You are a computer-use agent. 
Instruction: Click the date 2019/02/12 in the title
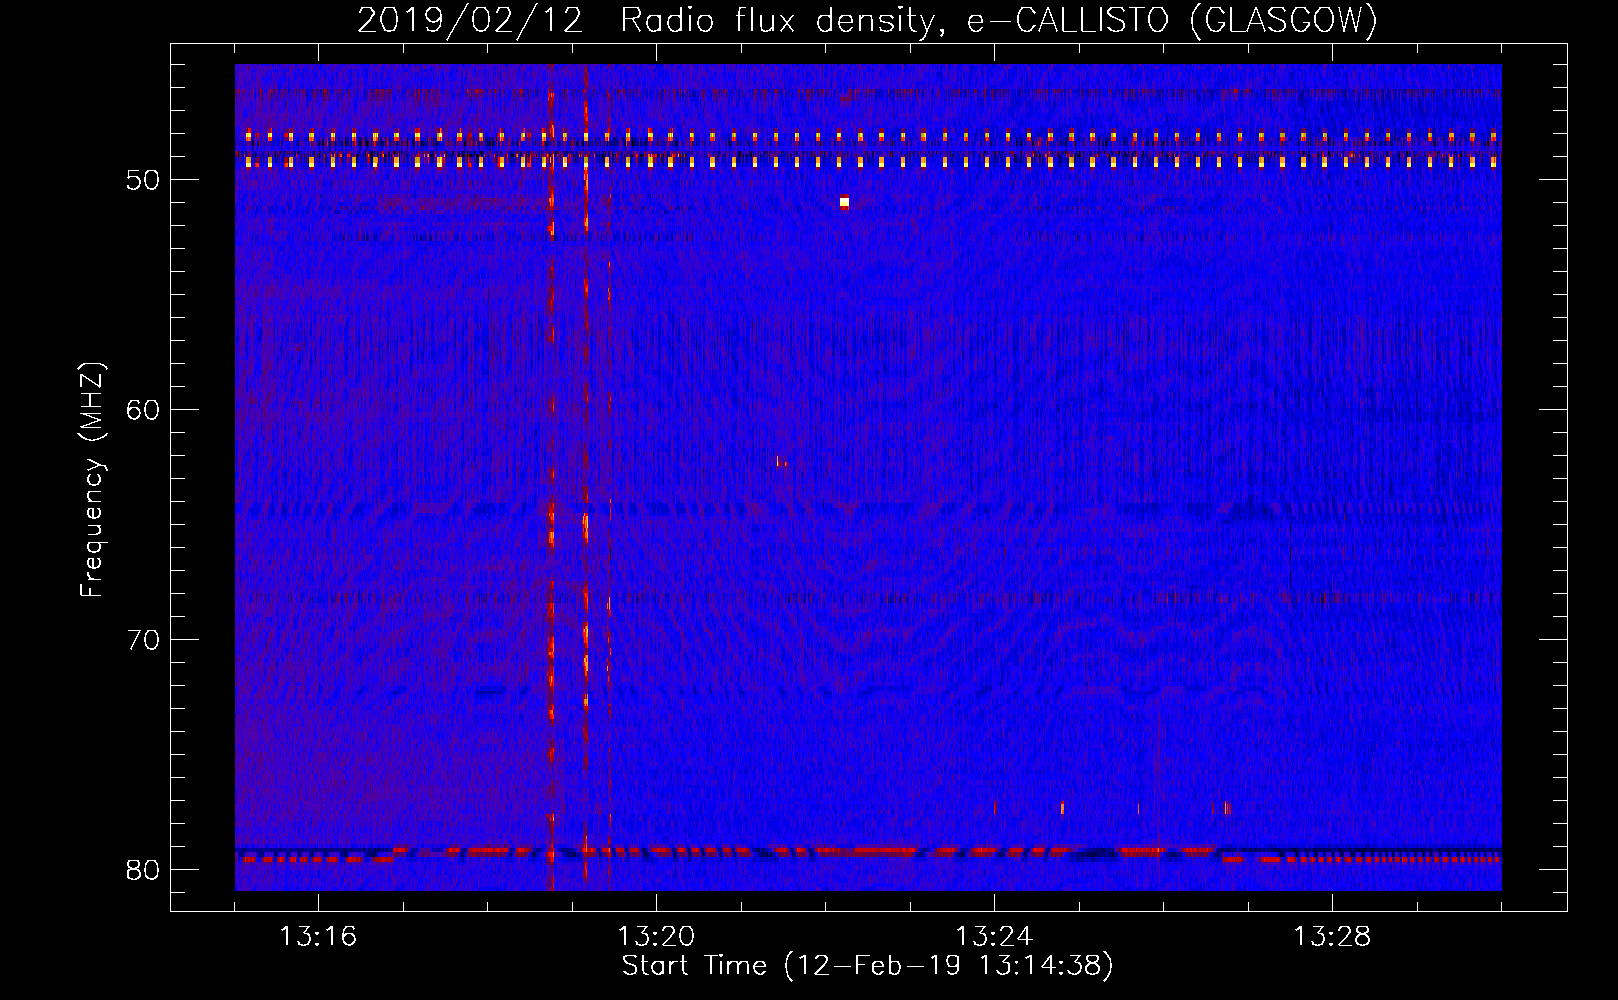coord(470,20)
